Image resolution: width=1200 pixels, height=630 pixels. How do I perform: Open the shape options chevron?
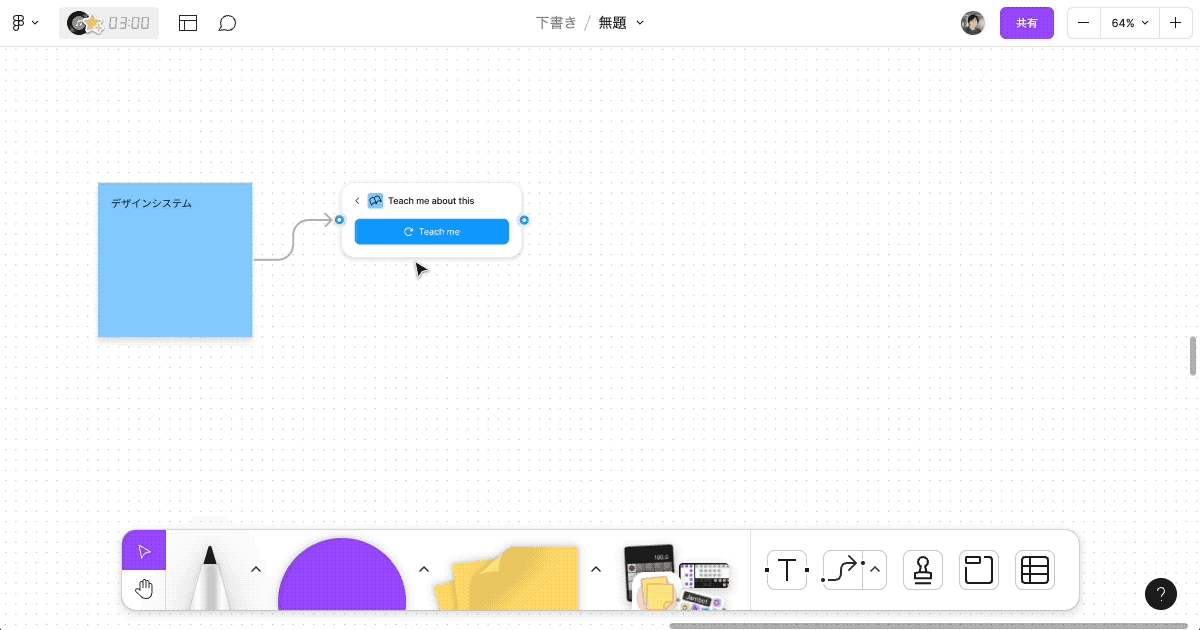coord(423,568)
